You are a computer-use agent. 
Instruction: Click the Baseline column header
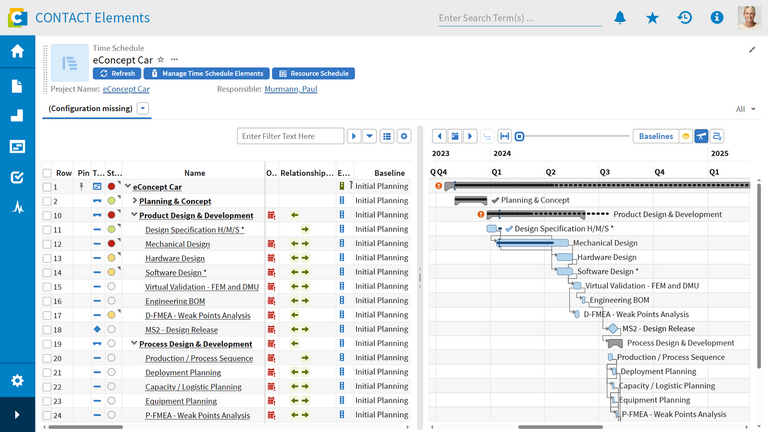click(389, 173)
